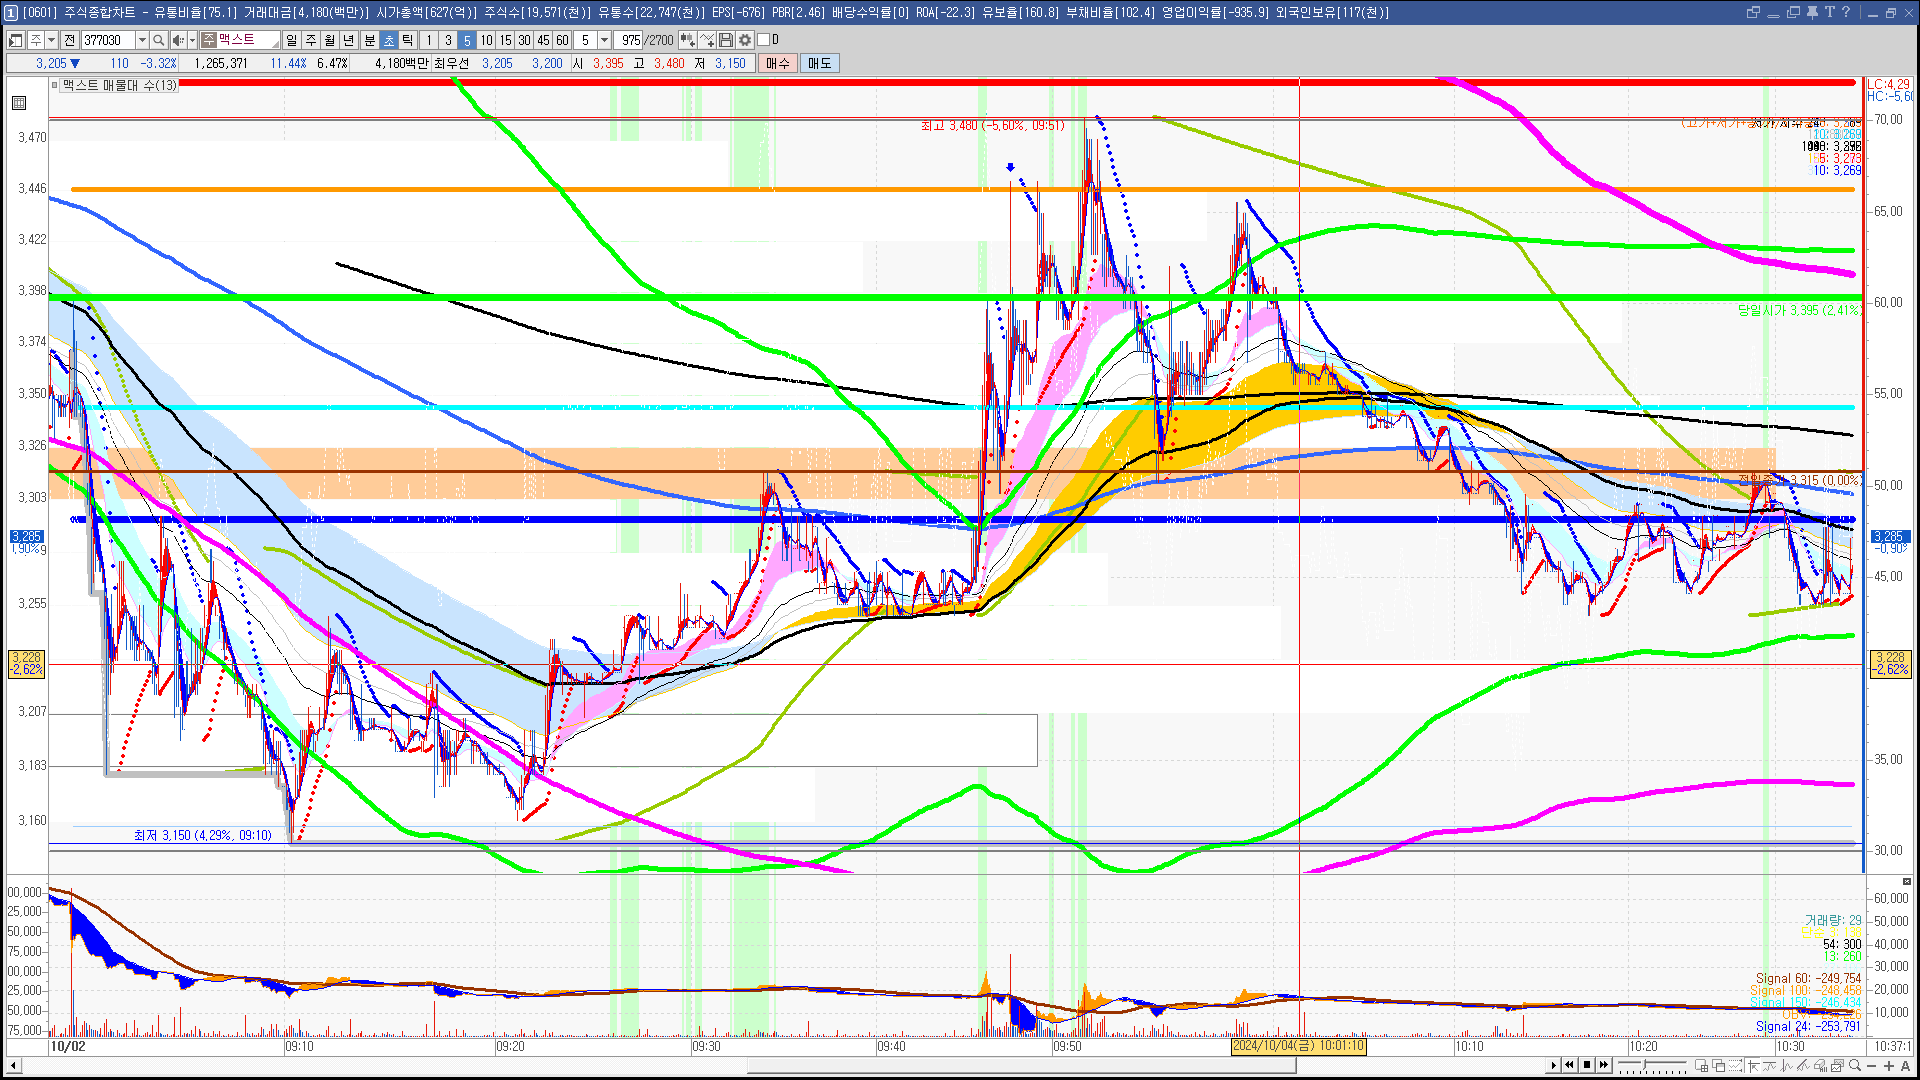
Task: Click the 매도 sell button
Action: (x=820, y=63)
